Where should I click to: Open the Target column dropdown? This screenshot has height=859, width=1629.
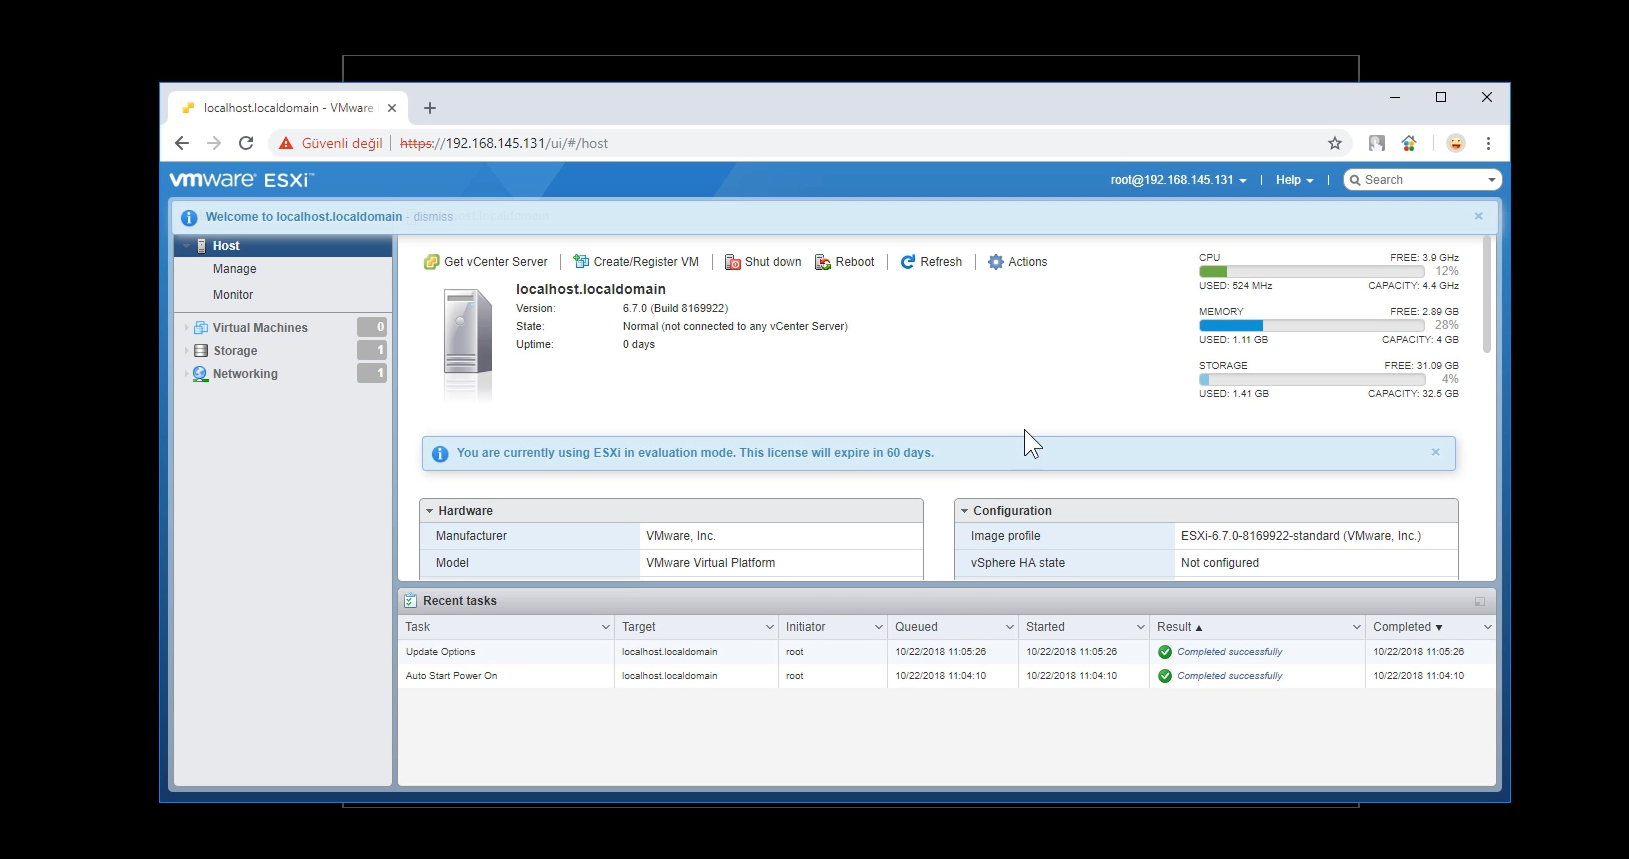click(770, 627)
